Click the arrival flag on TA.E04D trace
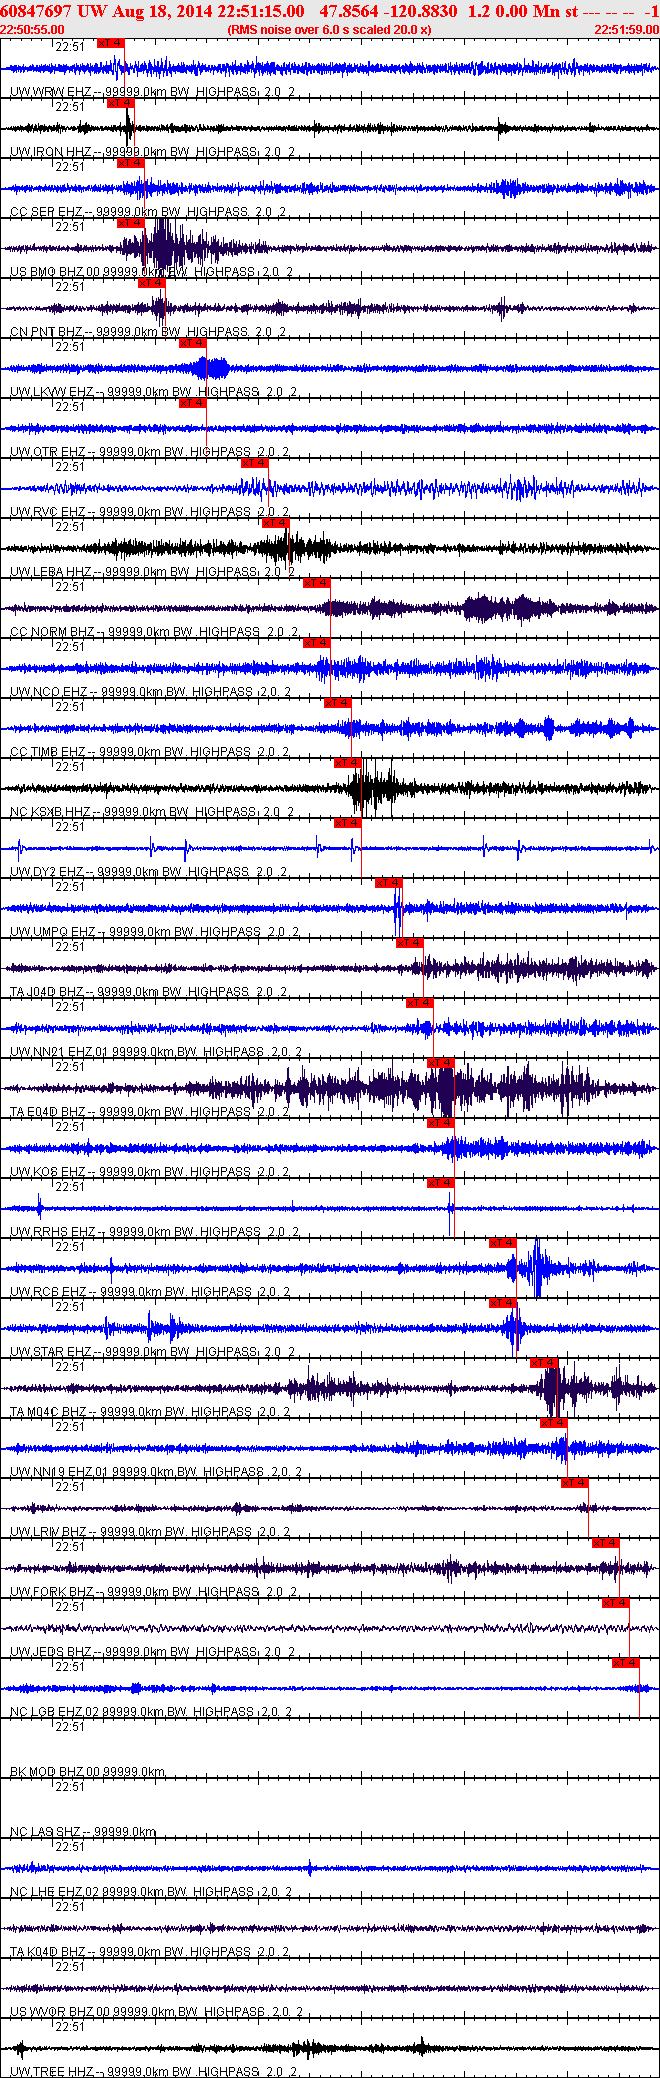 click(x=440, y=1063)
